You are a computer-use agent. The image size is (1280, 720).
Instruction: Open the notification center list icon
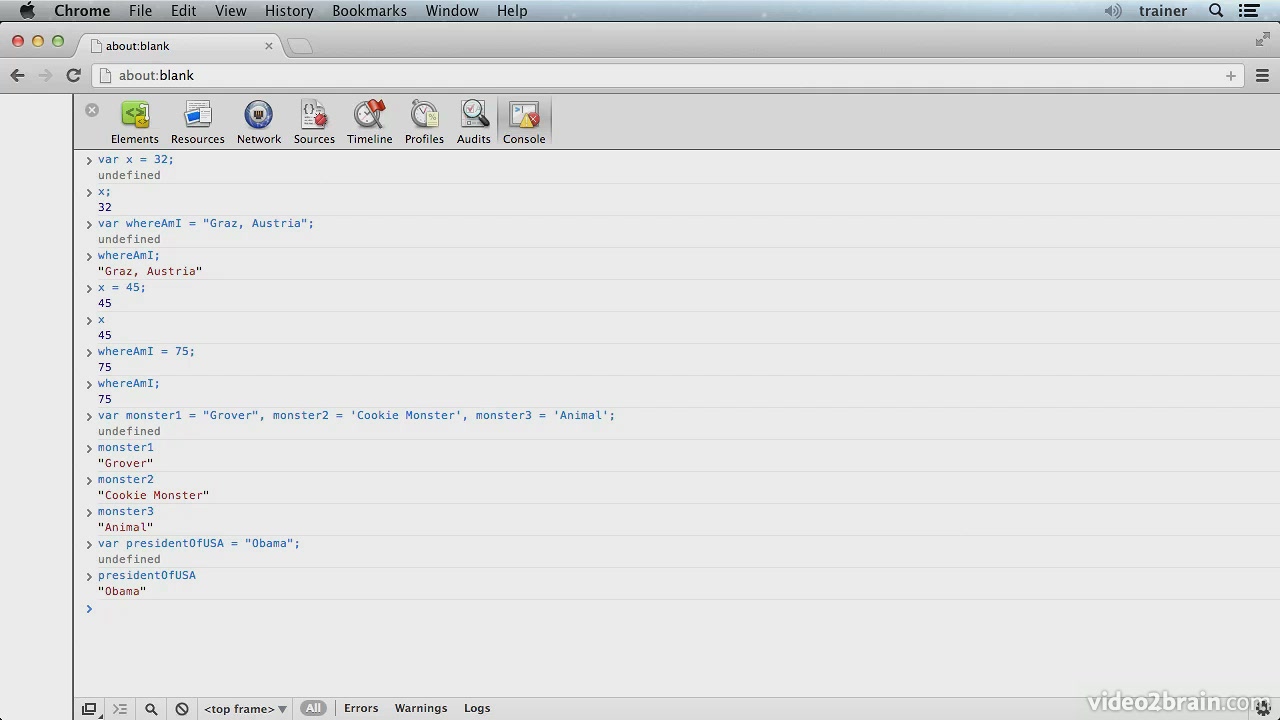pyautogui.click(x=1249, y=11)
